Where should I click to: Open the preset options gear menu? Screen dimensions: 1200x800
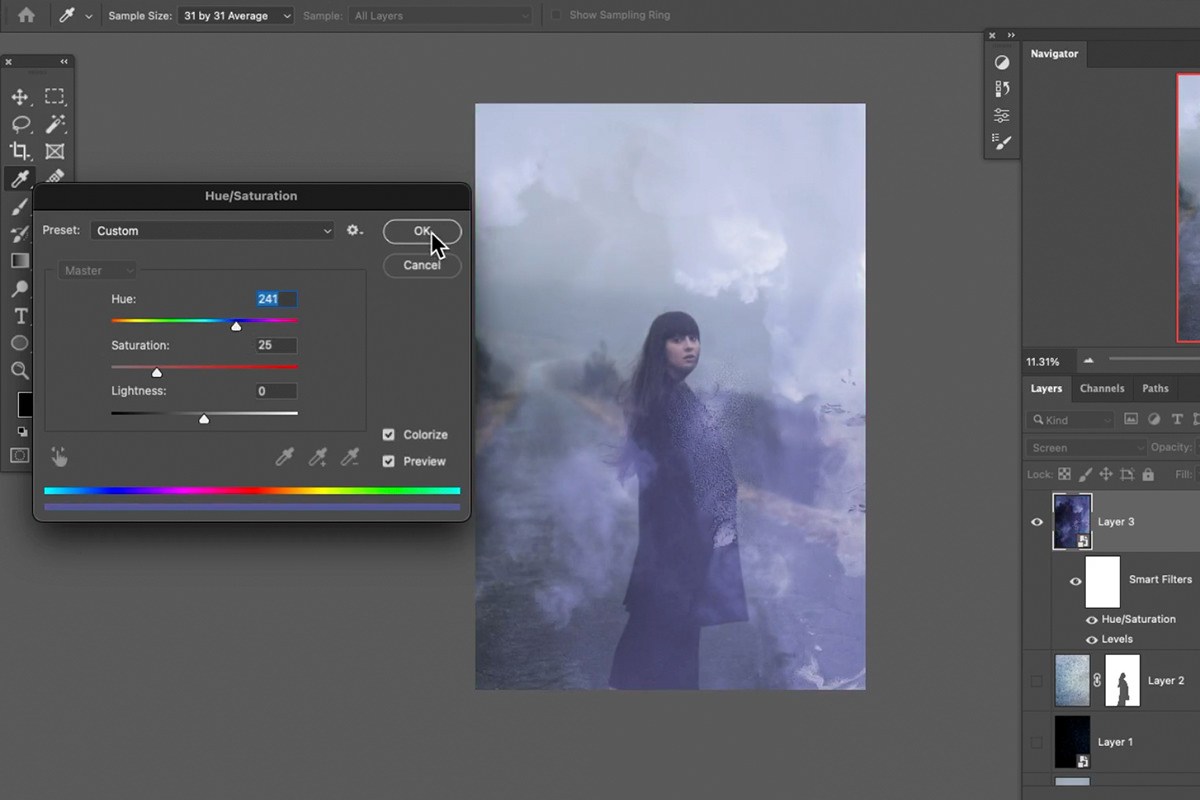354,231
